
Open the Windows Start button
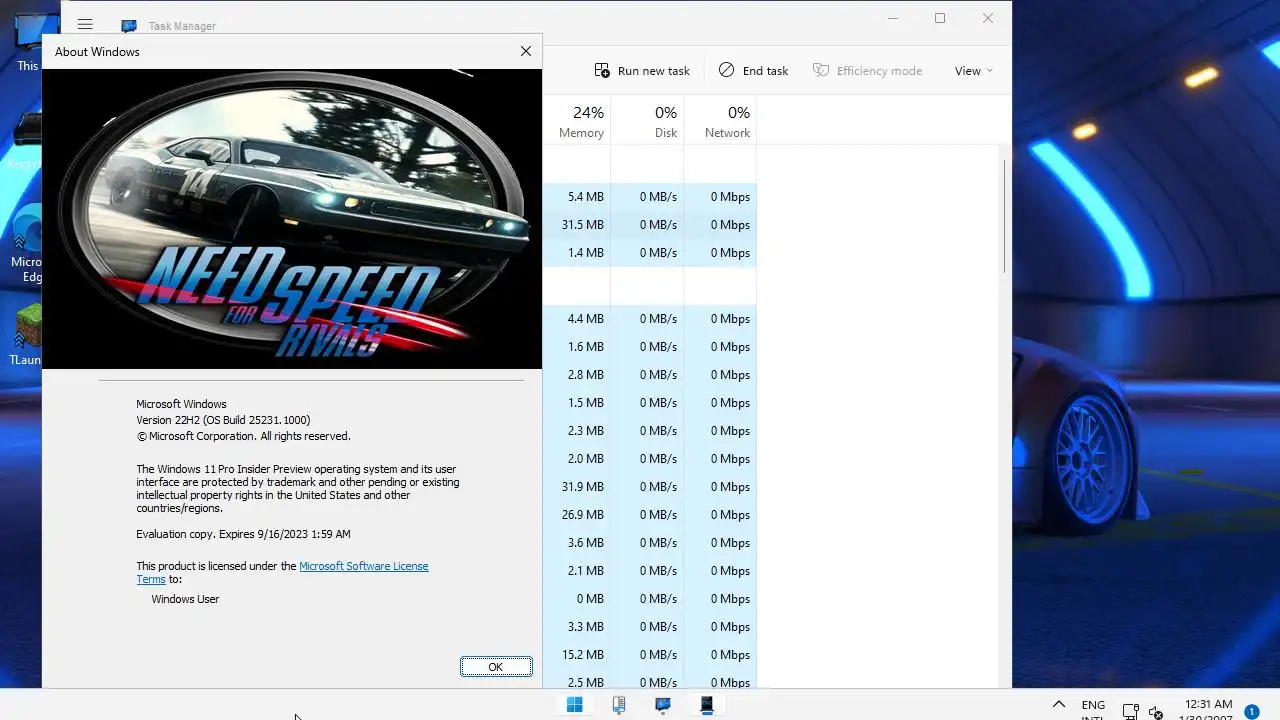click(x=574, y=704)
